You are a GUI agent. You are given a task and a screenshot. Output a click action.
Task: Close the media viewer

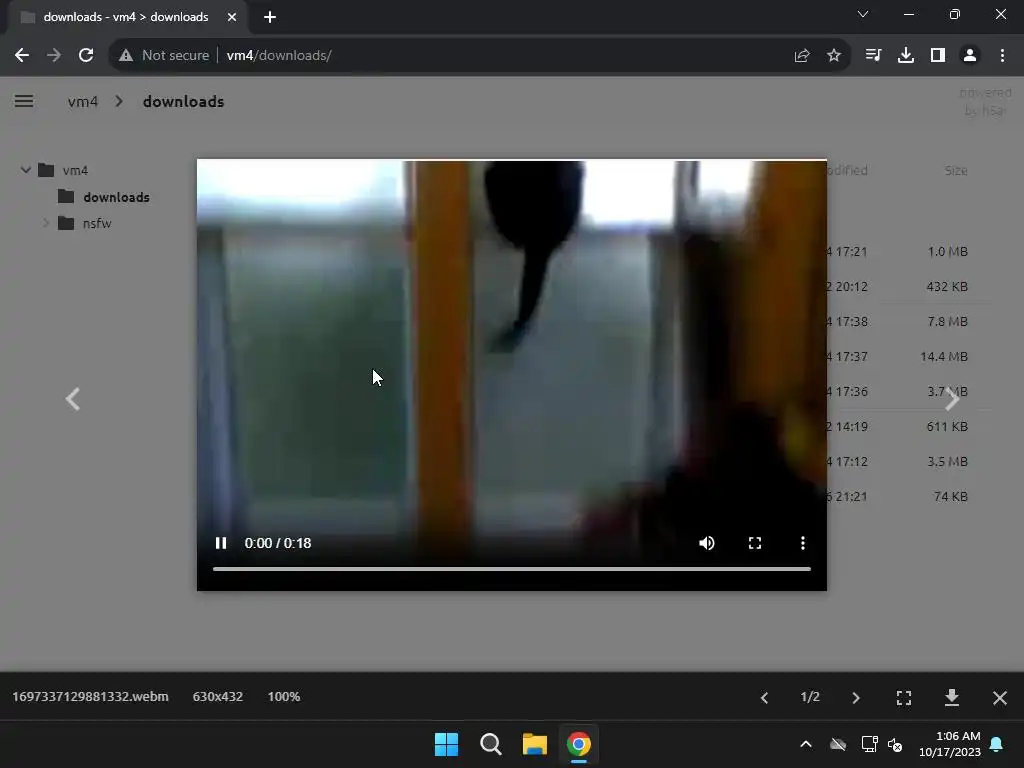point(1000,697)
